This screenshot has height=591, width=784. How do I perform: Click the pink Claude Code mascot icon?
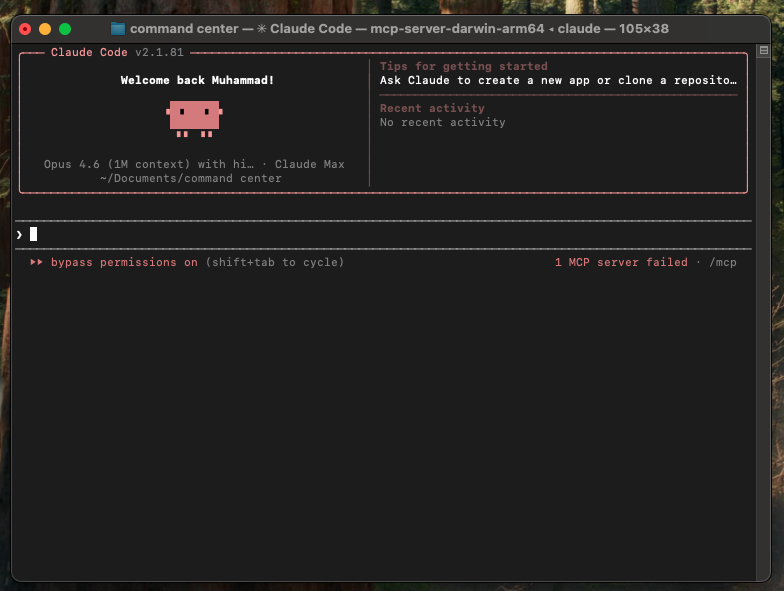194,118
